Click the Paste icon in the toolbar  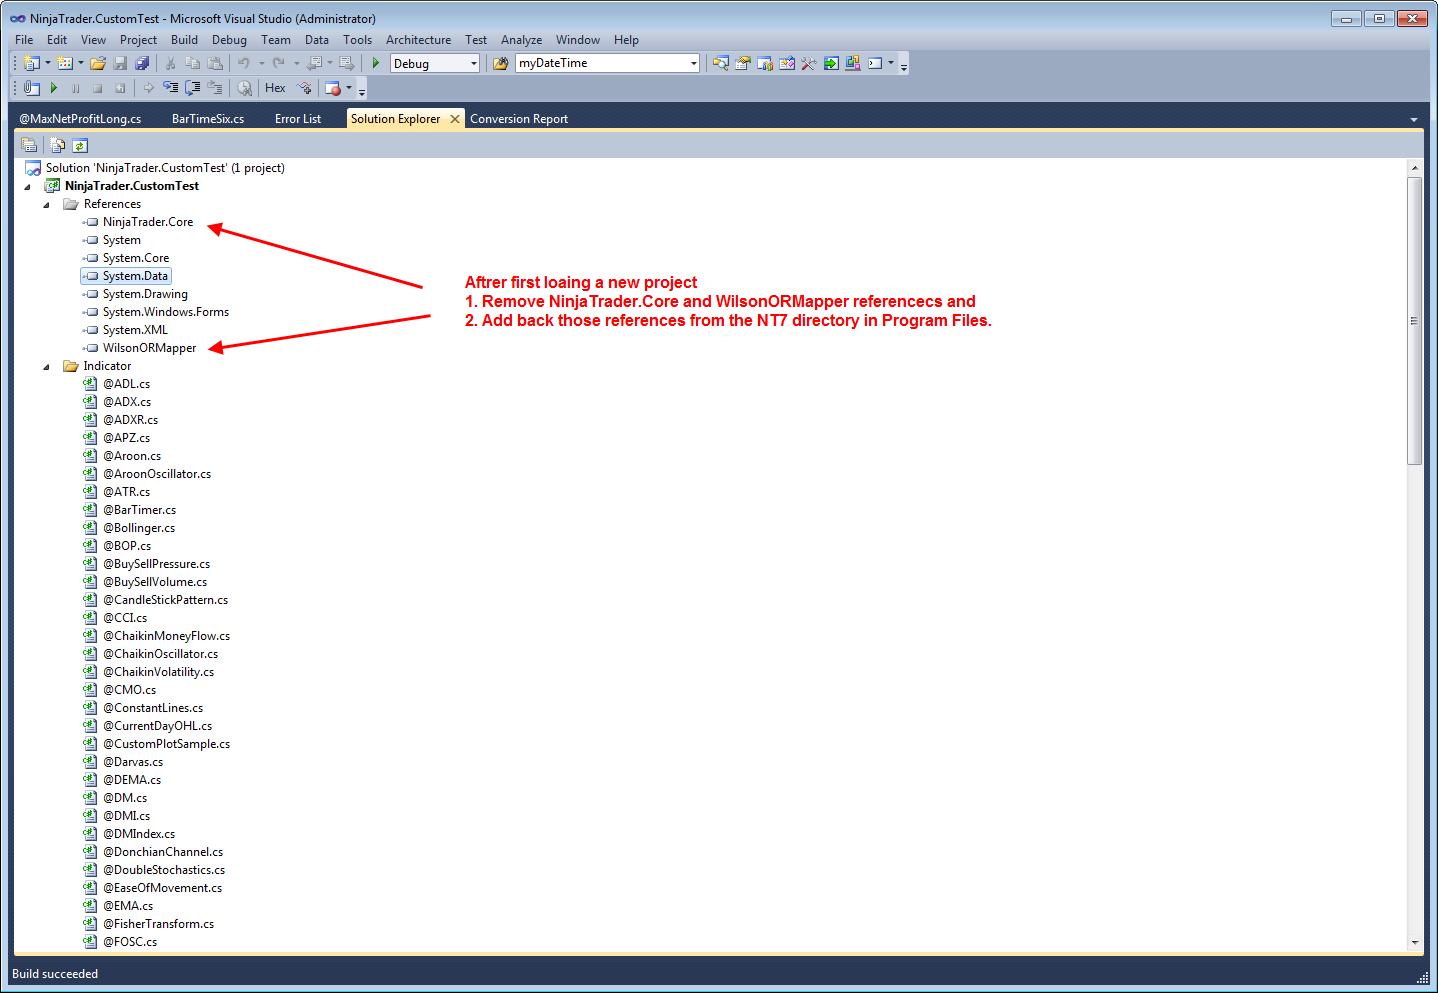tap(214, 63)
